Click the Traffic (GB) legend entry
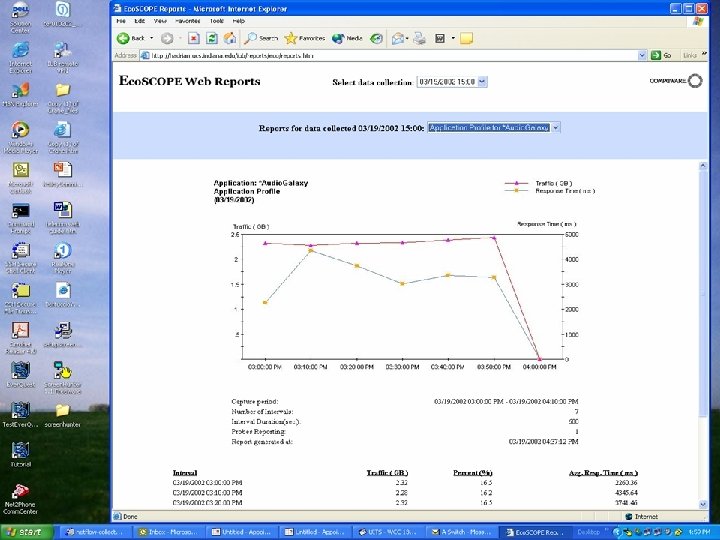The width and height of the screenshot is (720, 540). [x=539, y=183]
